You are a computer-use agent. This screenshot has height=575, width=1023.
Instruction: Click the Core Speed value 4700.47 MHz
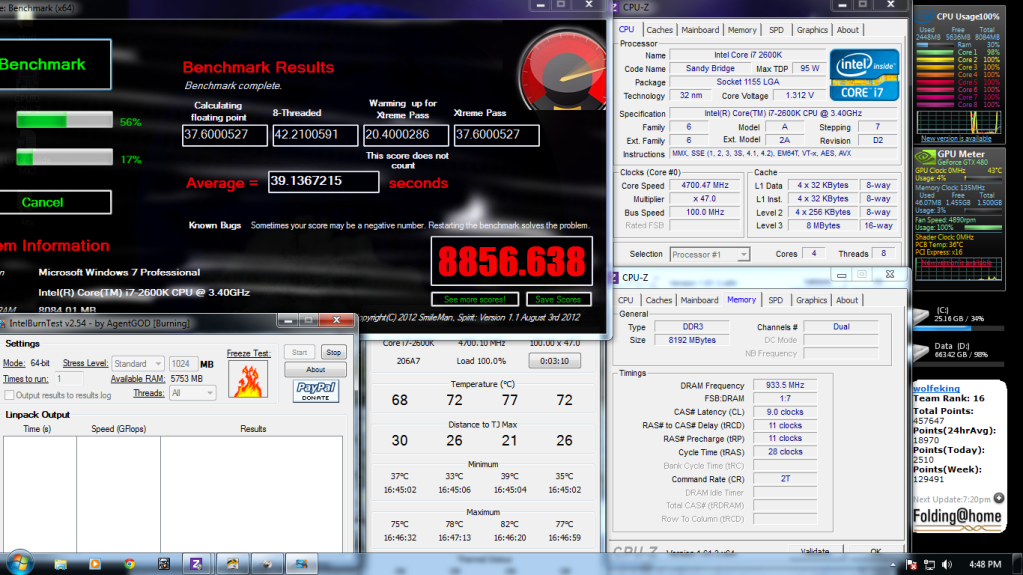pyautogui.click(x=705, y=185)
